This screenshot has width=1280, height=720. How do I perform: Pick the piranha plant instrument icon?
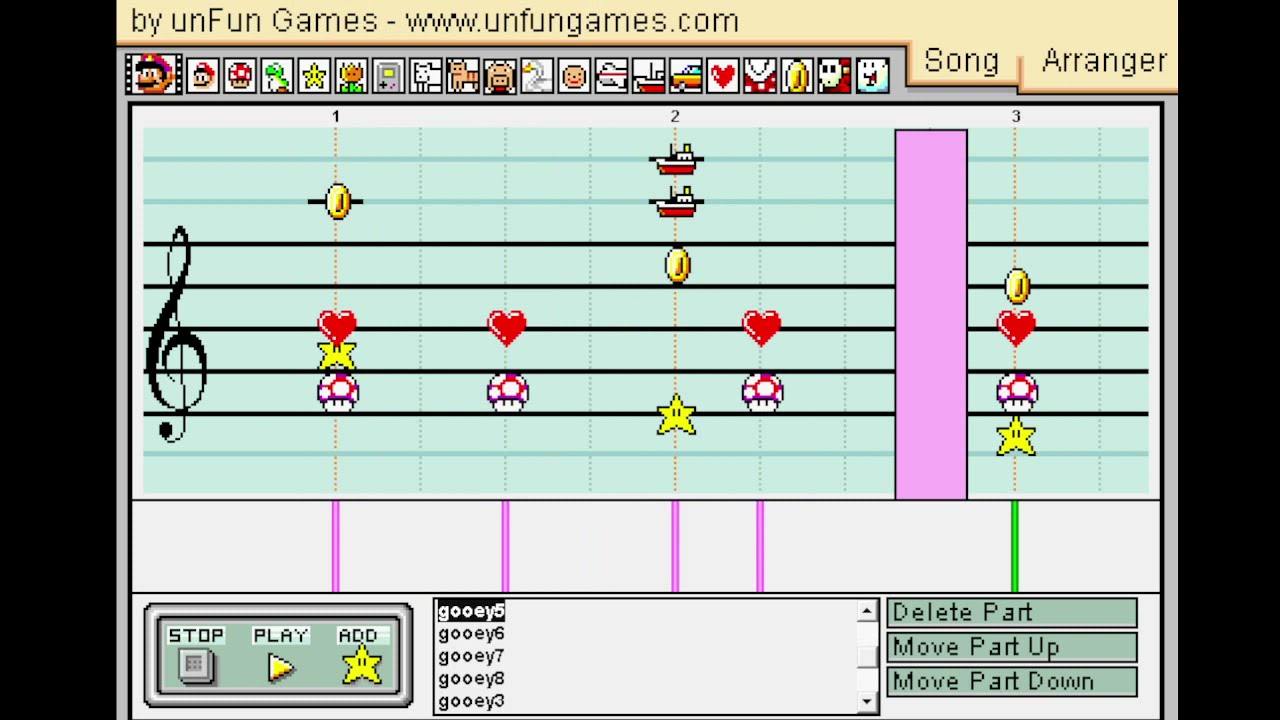click(x=760, y=76)
